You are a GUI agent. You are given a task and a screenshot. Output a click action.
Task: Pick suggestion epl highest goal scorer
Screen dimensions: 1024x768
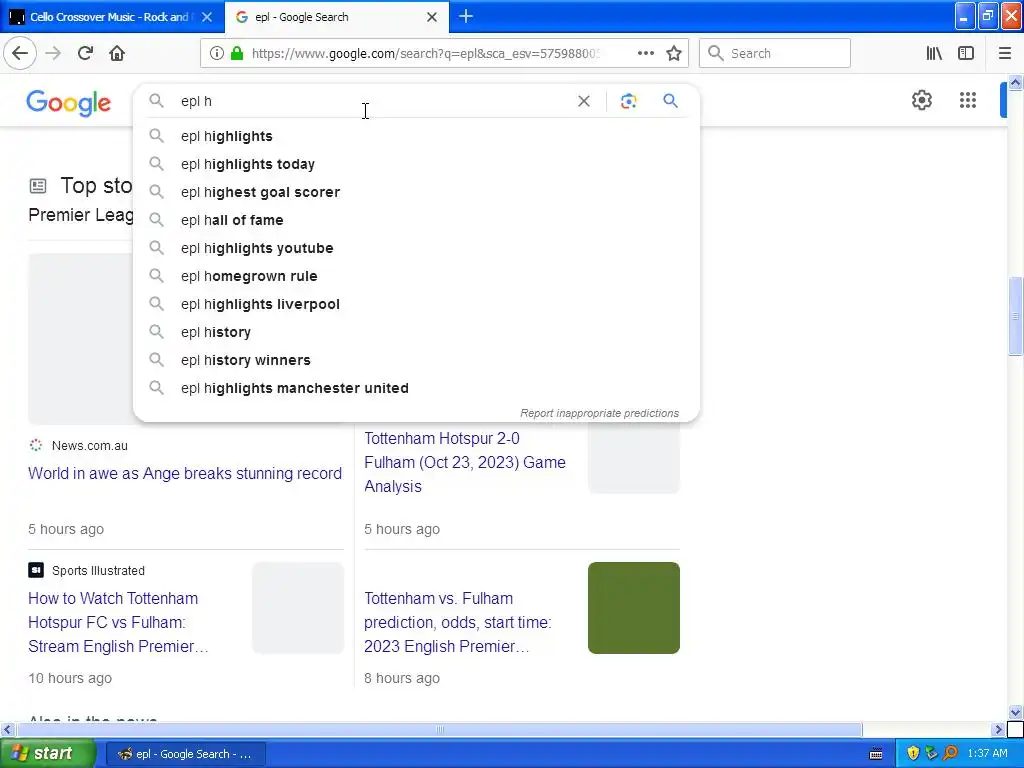coord(416,192)
